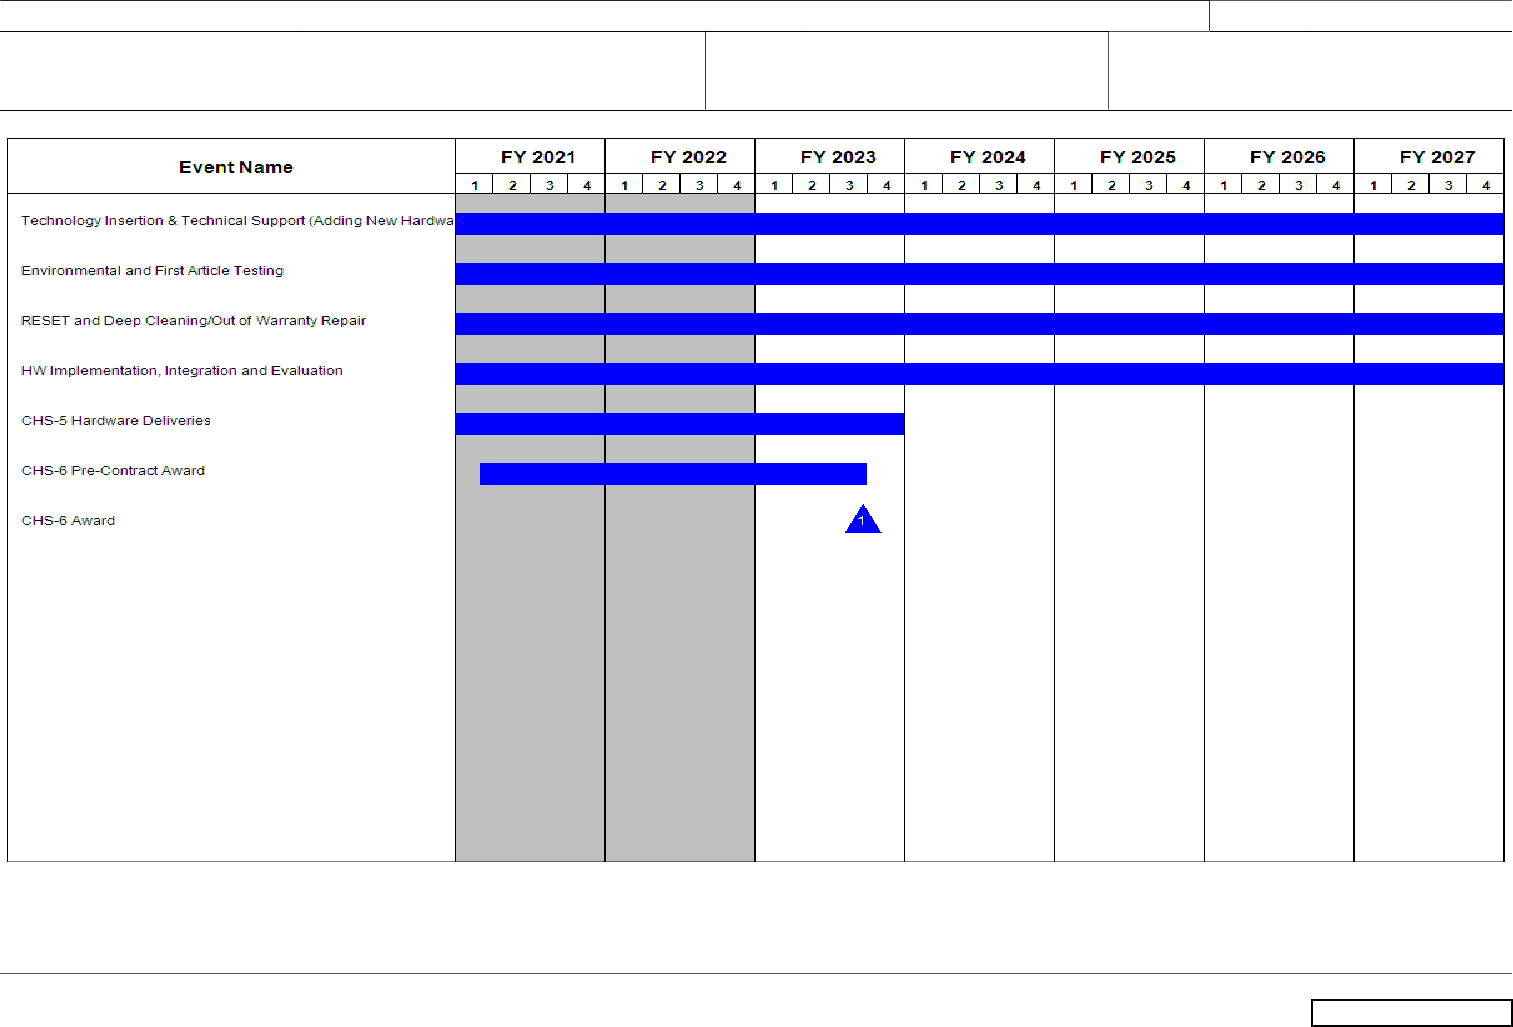This screenshot has width=1513, height=1027.
Task: Click the Environmental and First Article Testing bar
Action: coord(979,274)
